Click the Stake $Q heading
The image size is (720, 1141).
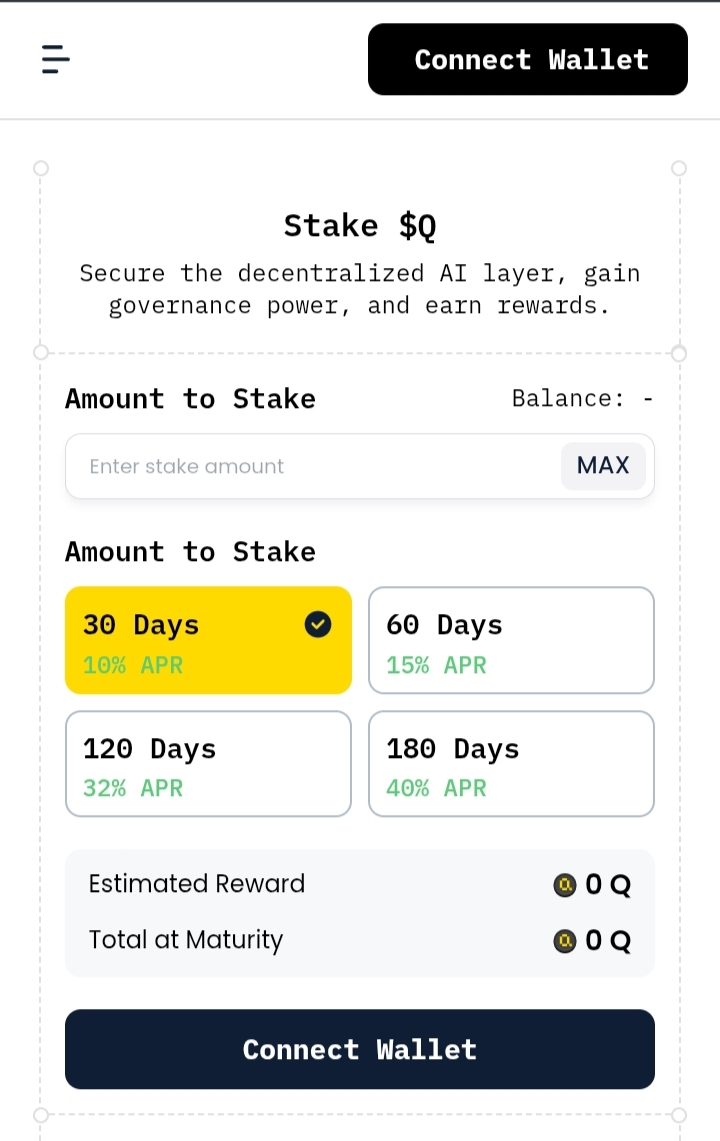click(360, 226)
